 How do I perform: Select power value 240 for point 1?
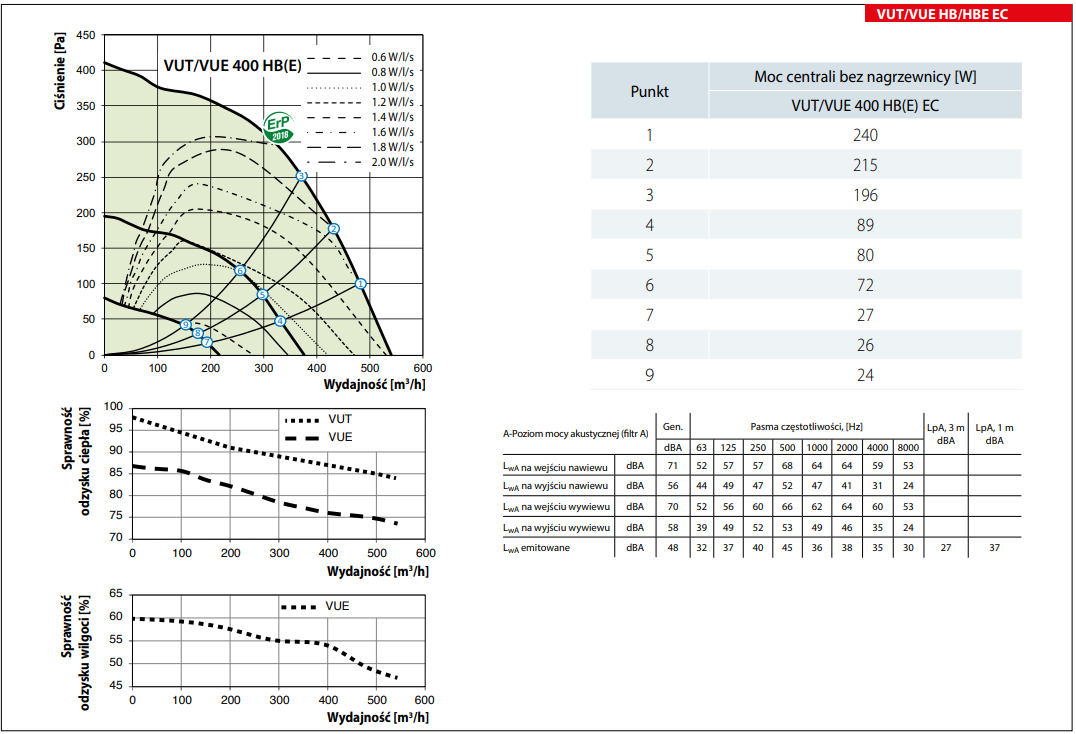[x=865, y=135]
